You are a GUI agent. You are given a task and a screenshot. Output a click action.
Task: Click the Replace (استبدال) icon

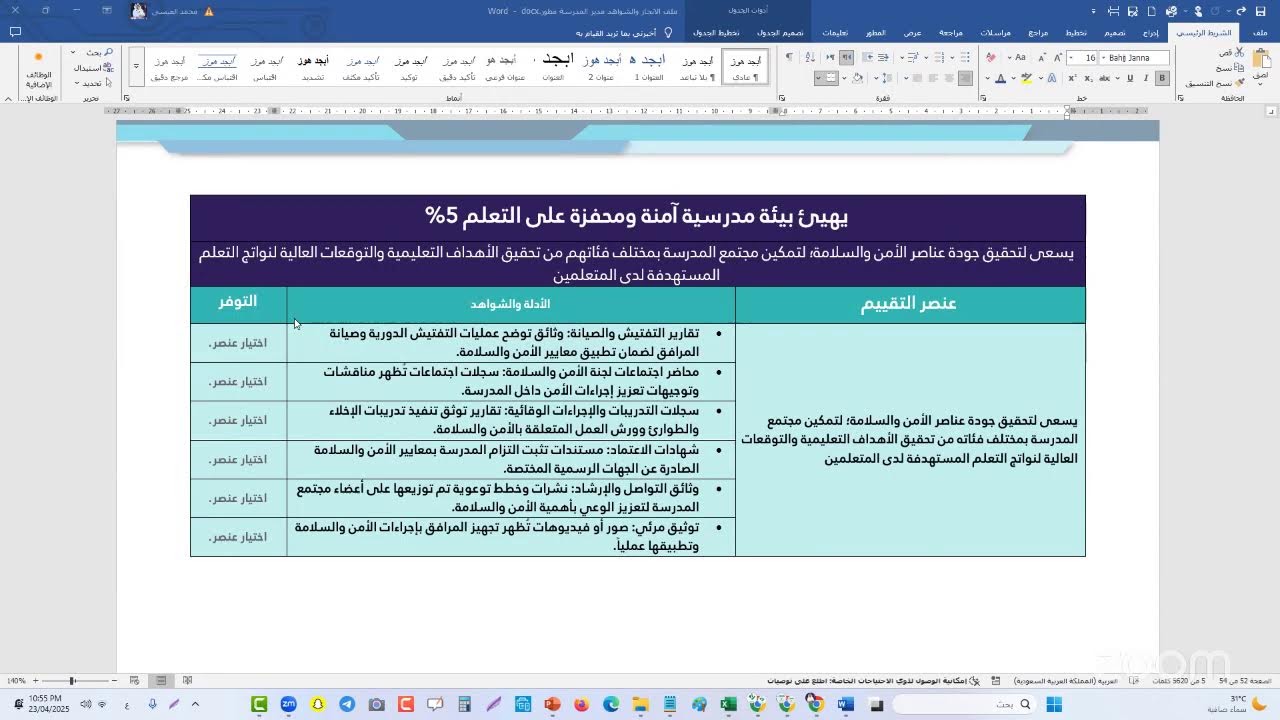pyautogui.click(x=93, y=68)
